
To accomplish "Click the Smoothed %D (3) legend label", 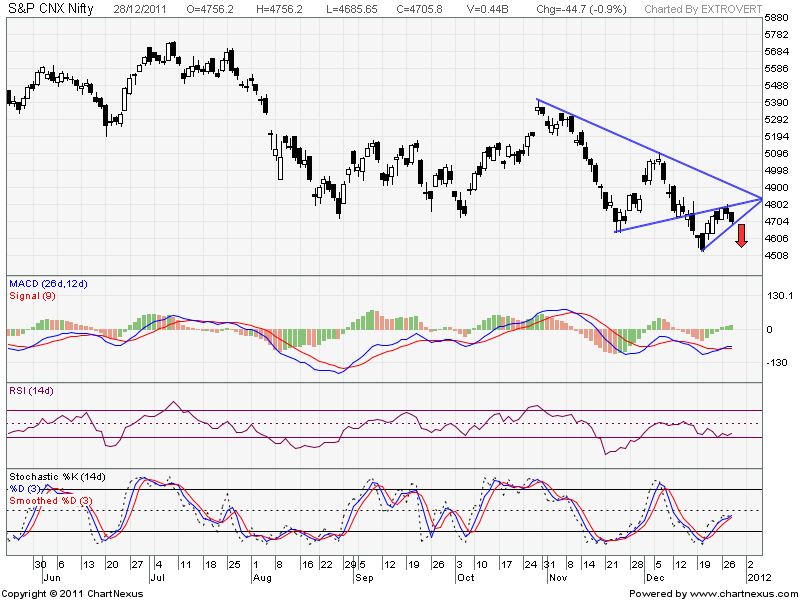I will click(49, 499).
